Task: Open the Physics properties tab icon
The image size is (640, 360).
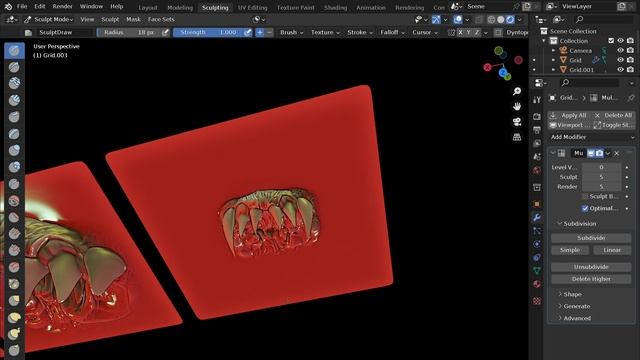Action: coord(537,244)
